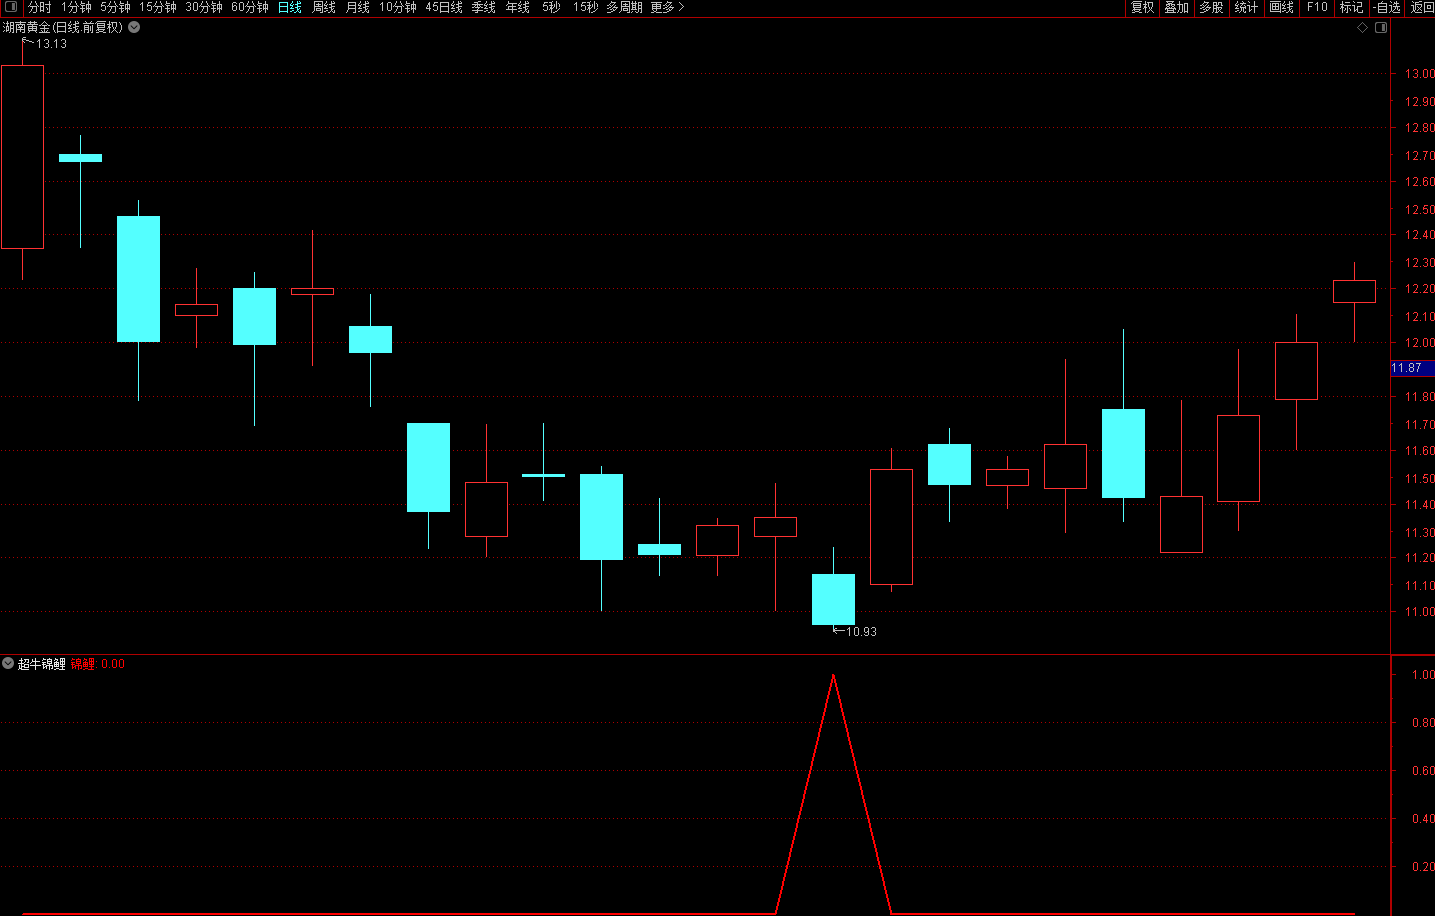Select the 15秒 period tab
1435x916 pixels.
(x=586, y=7)
